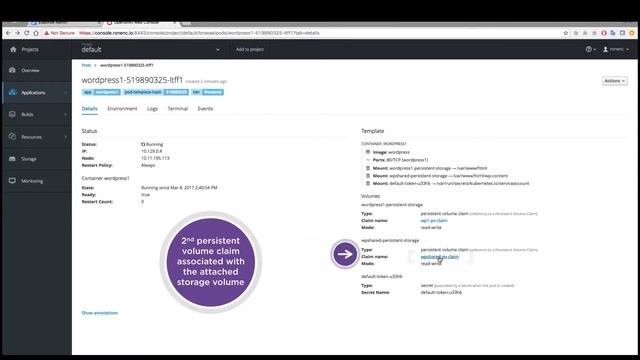
Task: Open the Storage page label in sidebar
Action: 29,159
